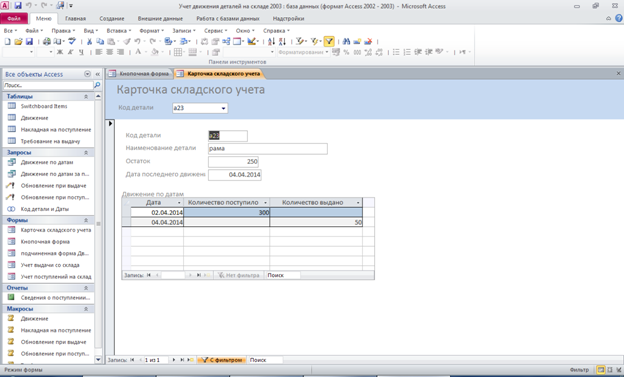Viewport: 624px width, 377px height.
Task: Open Количество поступило column dropdown arrow
Action: point(265,203)
